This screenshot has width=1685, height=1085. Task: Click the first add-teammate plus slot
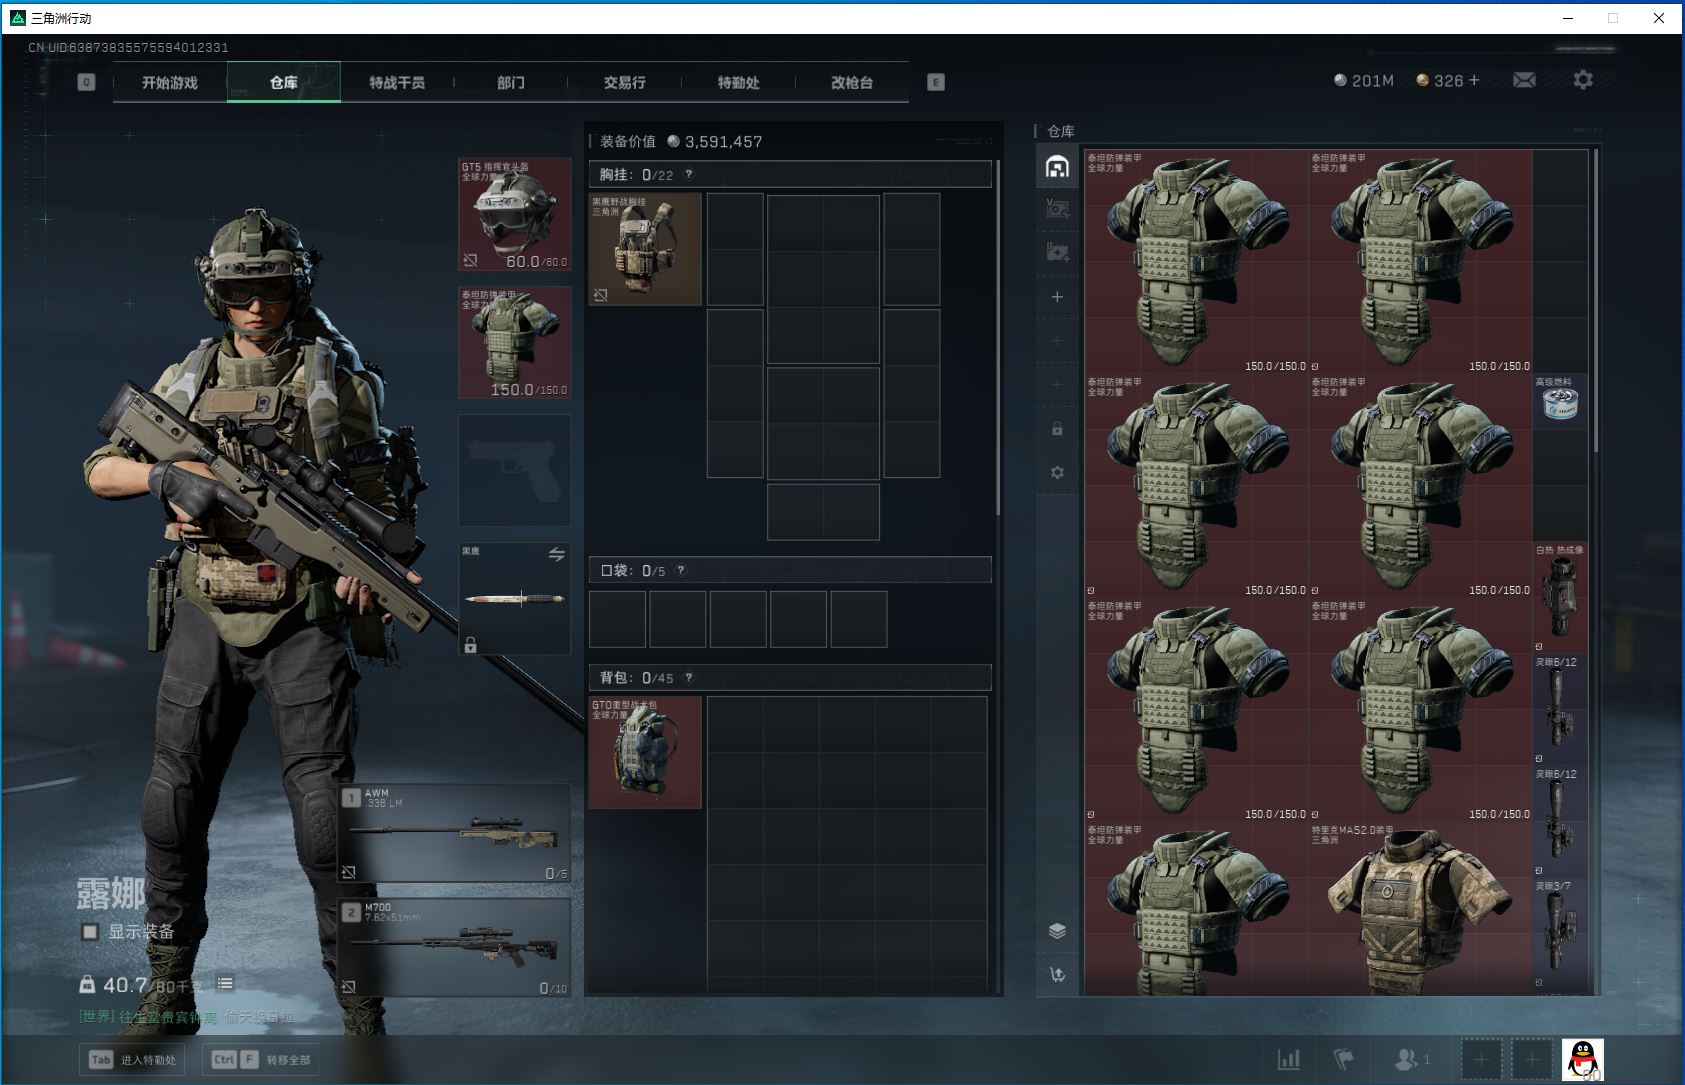1482,1059
